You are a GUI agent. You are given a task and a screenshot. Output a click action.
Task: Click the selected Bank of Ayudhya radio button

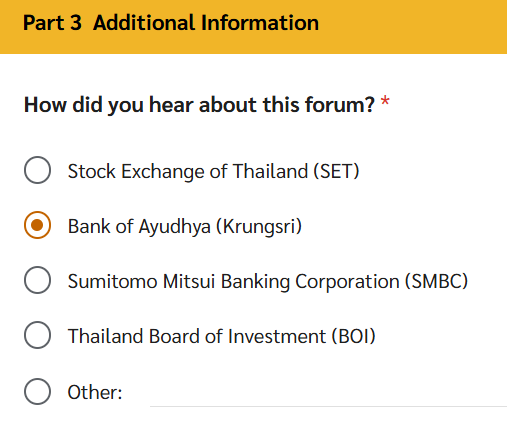pyautogui.click(x=37, y=225)
